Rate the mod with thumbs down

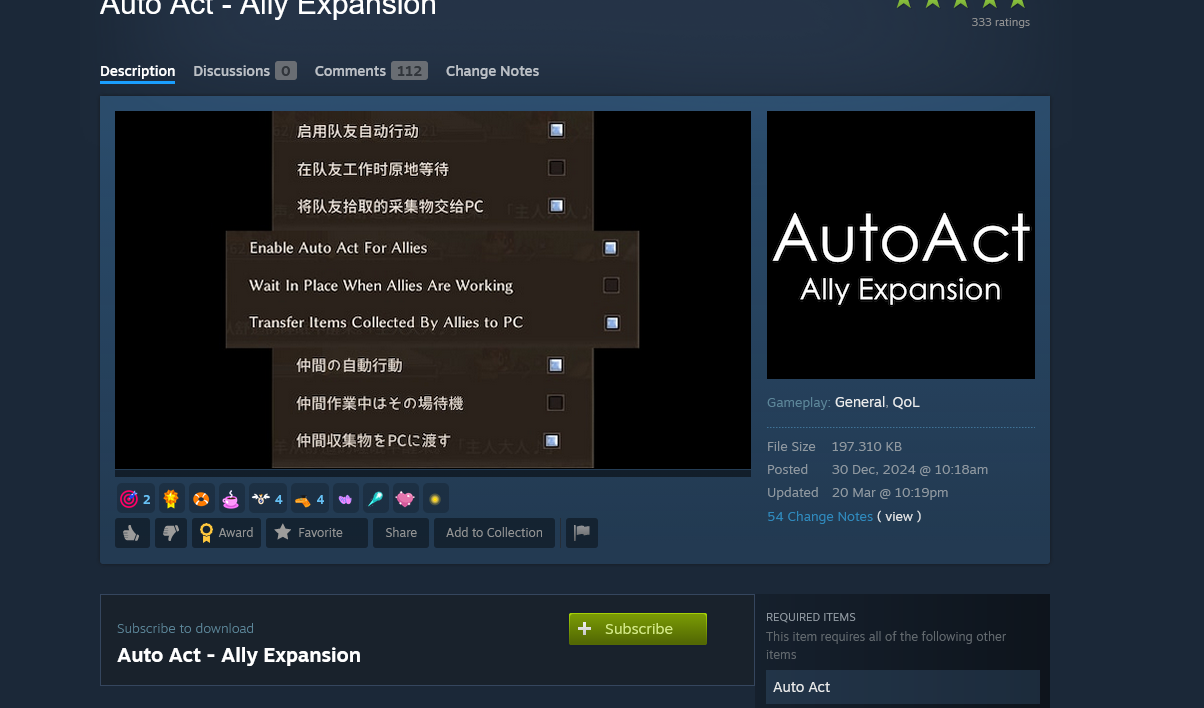click(x=171, y=533)
